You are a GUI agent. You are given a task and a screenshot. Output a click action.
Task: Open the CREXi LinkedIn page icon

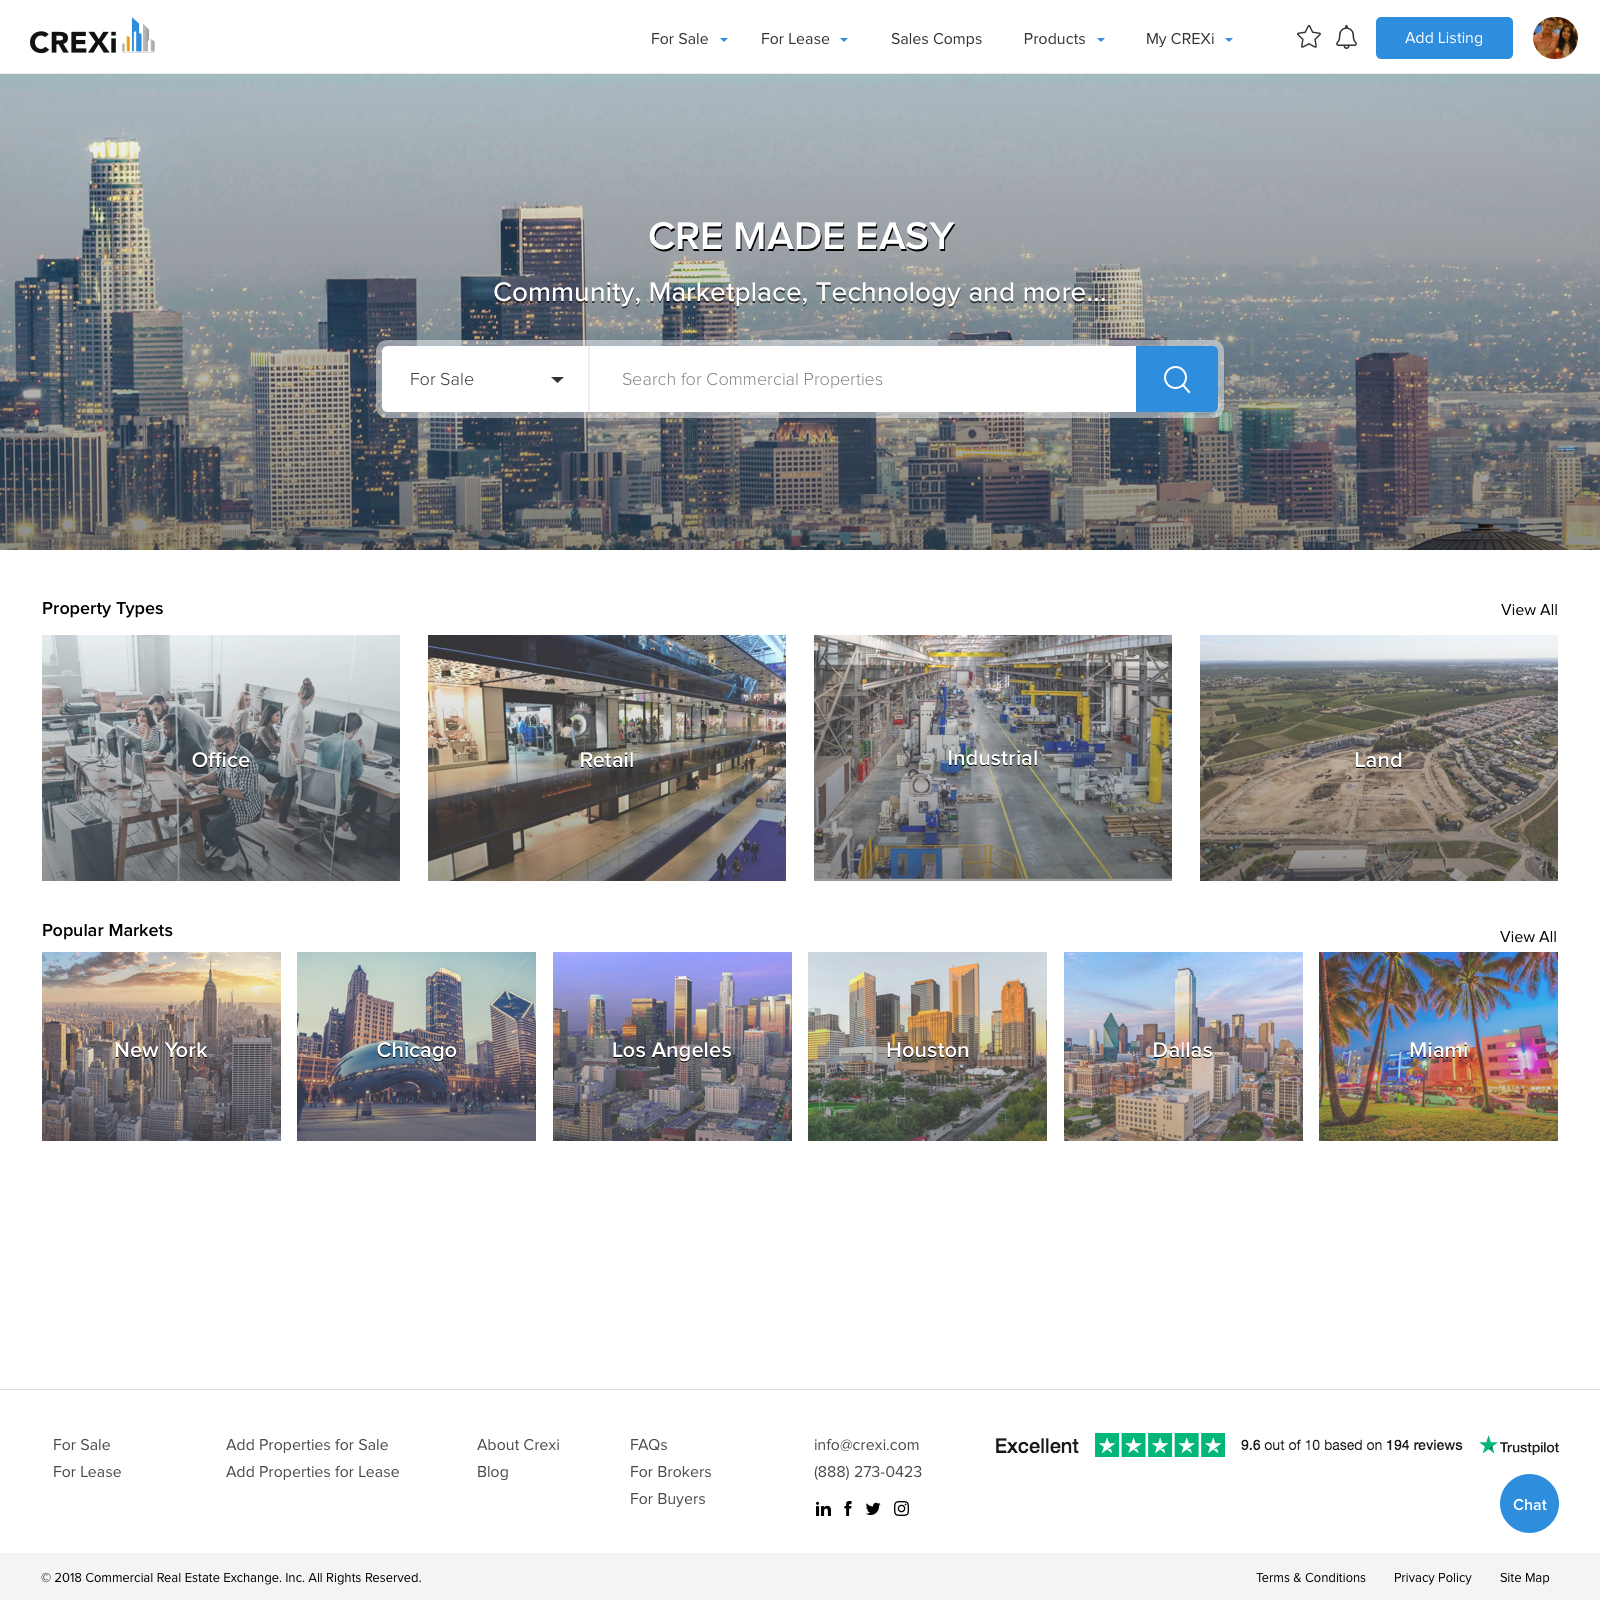823,1509
